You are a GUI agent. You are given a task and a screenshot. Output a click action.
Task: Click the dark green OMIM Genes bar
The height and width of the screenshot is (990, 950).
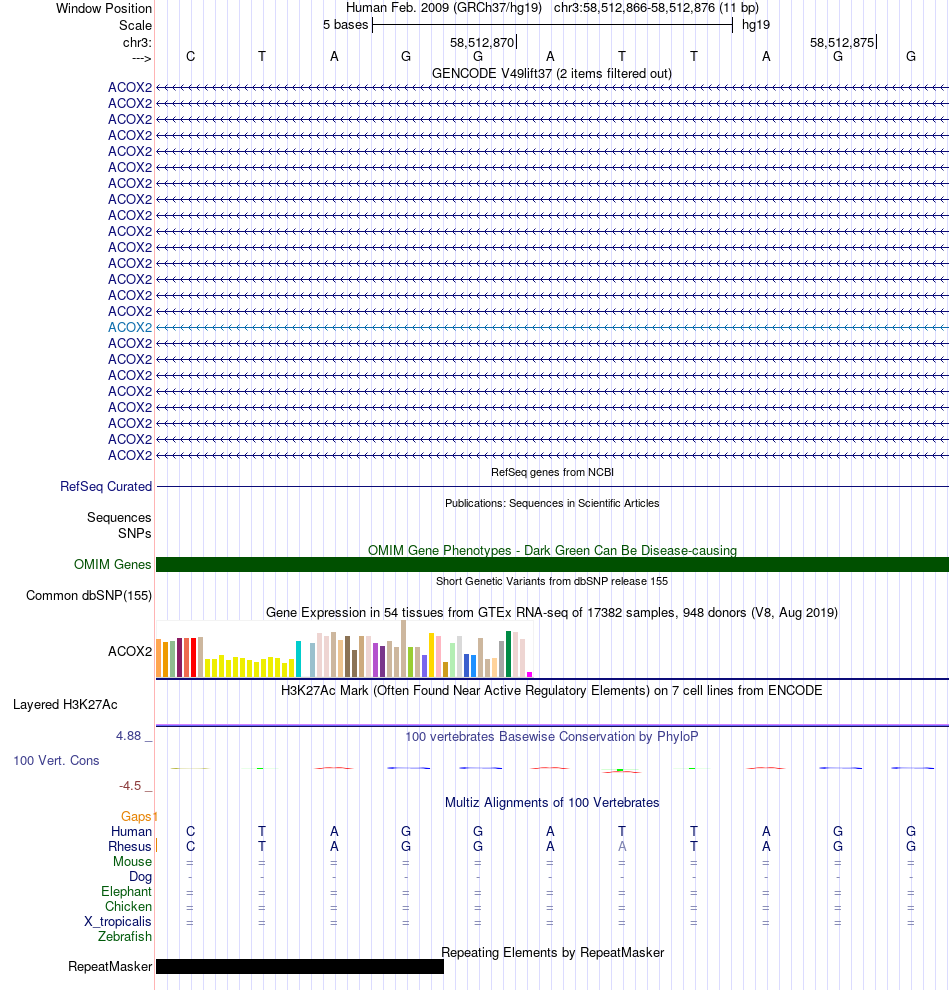point(552,564)
